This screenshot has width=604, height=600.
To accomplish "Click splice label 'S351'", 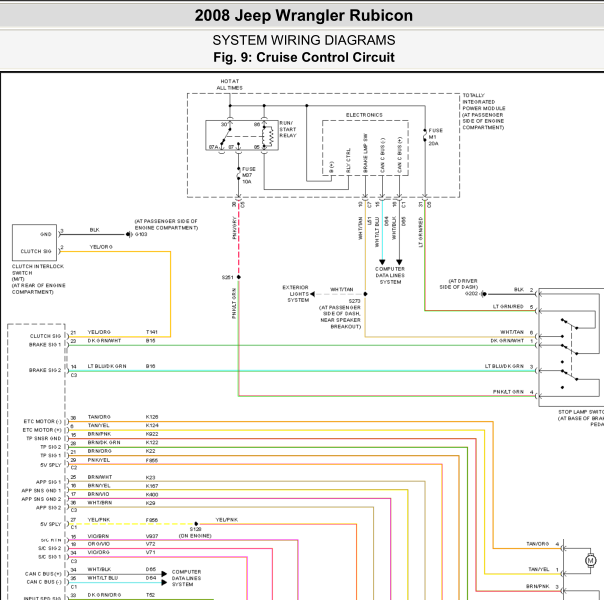I will click(x=227, y=277).
